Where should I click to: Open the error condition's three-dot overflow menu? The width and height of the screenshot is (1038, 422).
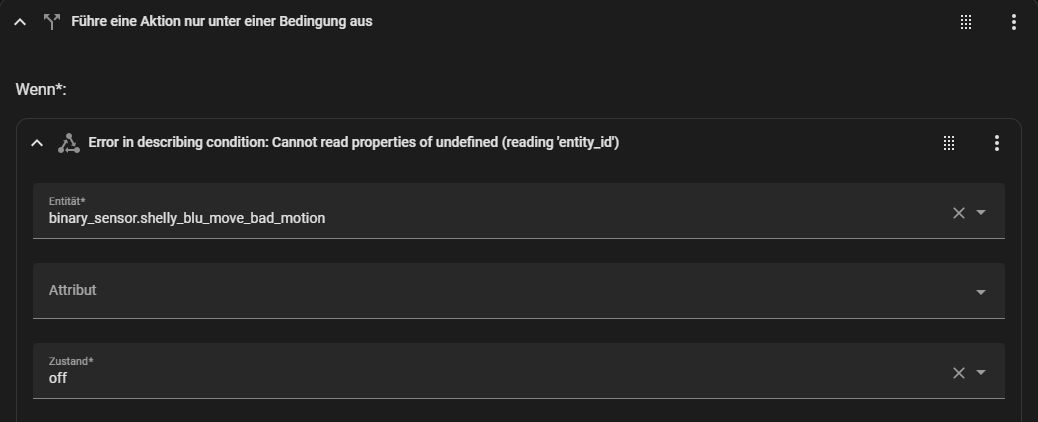pyautogui.click(x=997, y=143)
